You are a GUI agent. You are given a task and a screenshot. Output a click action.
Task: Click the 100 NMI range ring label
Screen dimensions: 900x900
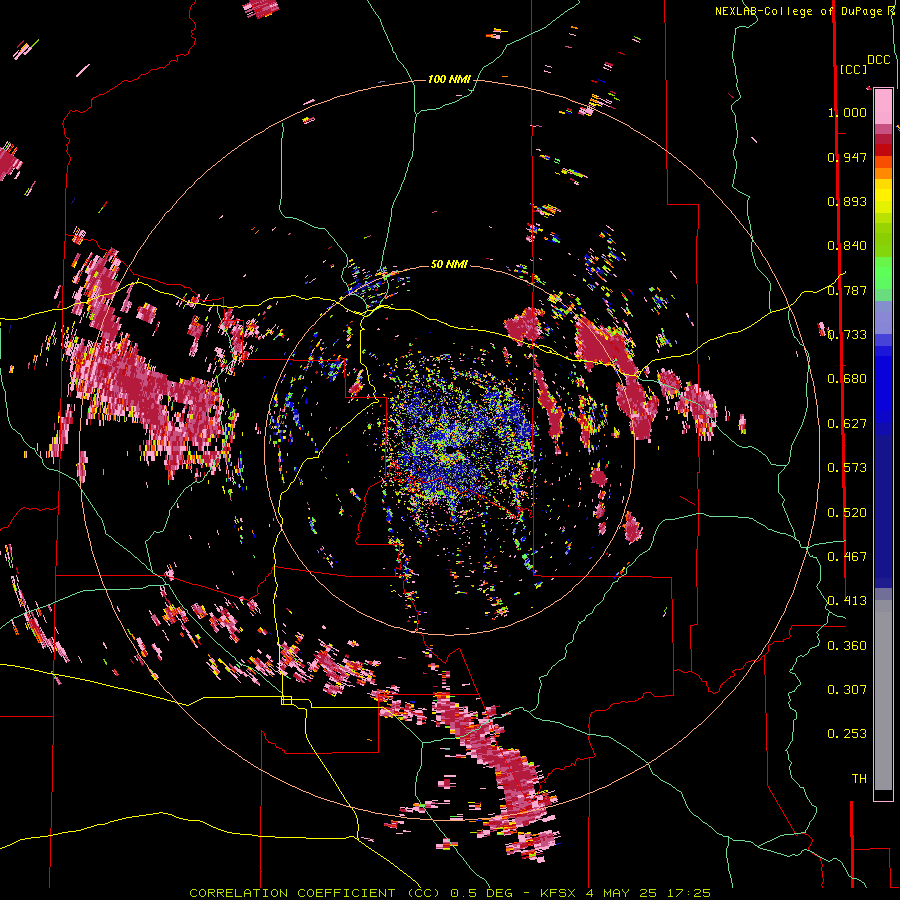coord(449,79)
